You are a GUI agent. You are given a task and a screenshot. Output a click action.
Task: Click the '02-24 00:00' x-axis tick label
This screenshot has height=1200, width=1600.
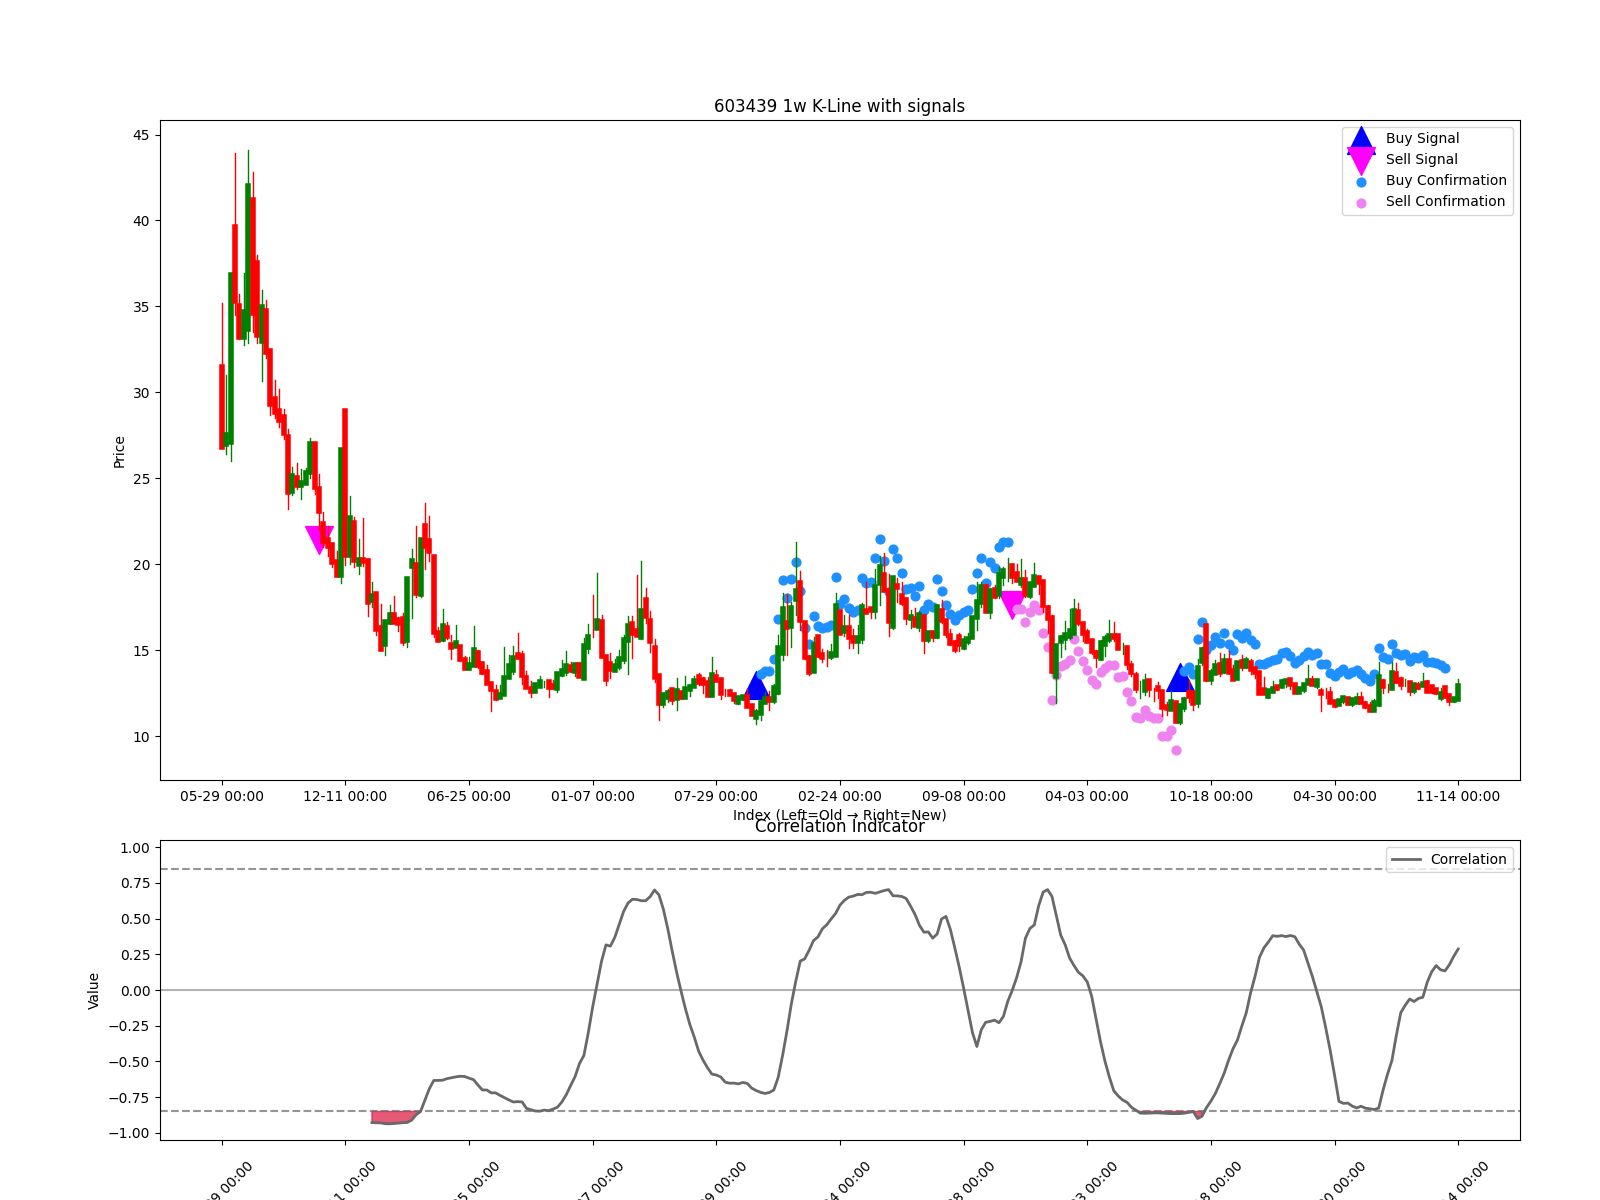(840, 796)
